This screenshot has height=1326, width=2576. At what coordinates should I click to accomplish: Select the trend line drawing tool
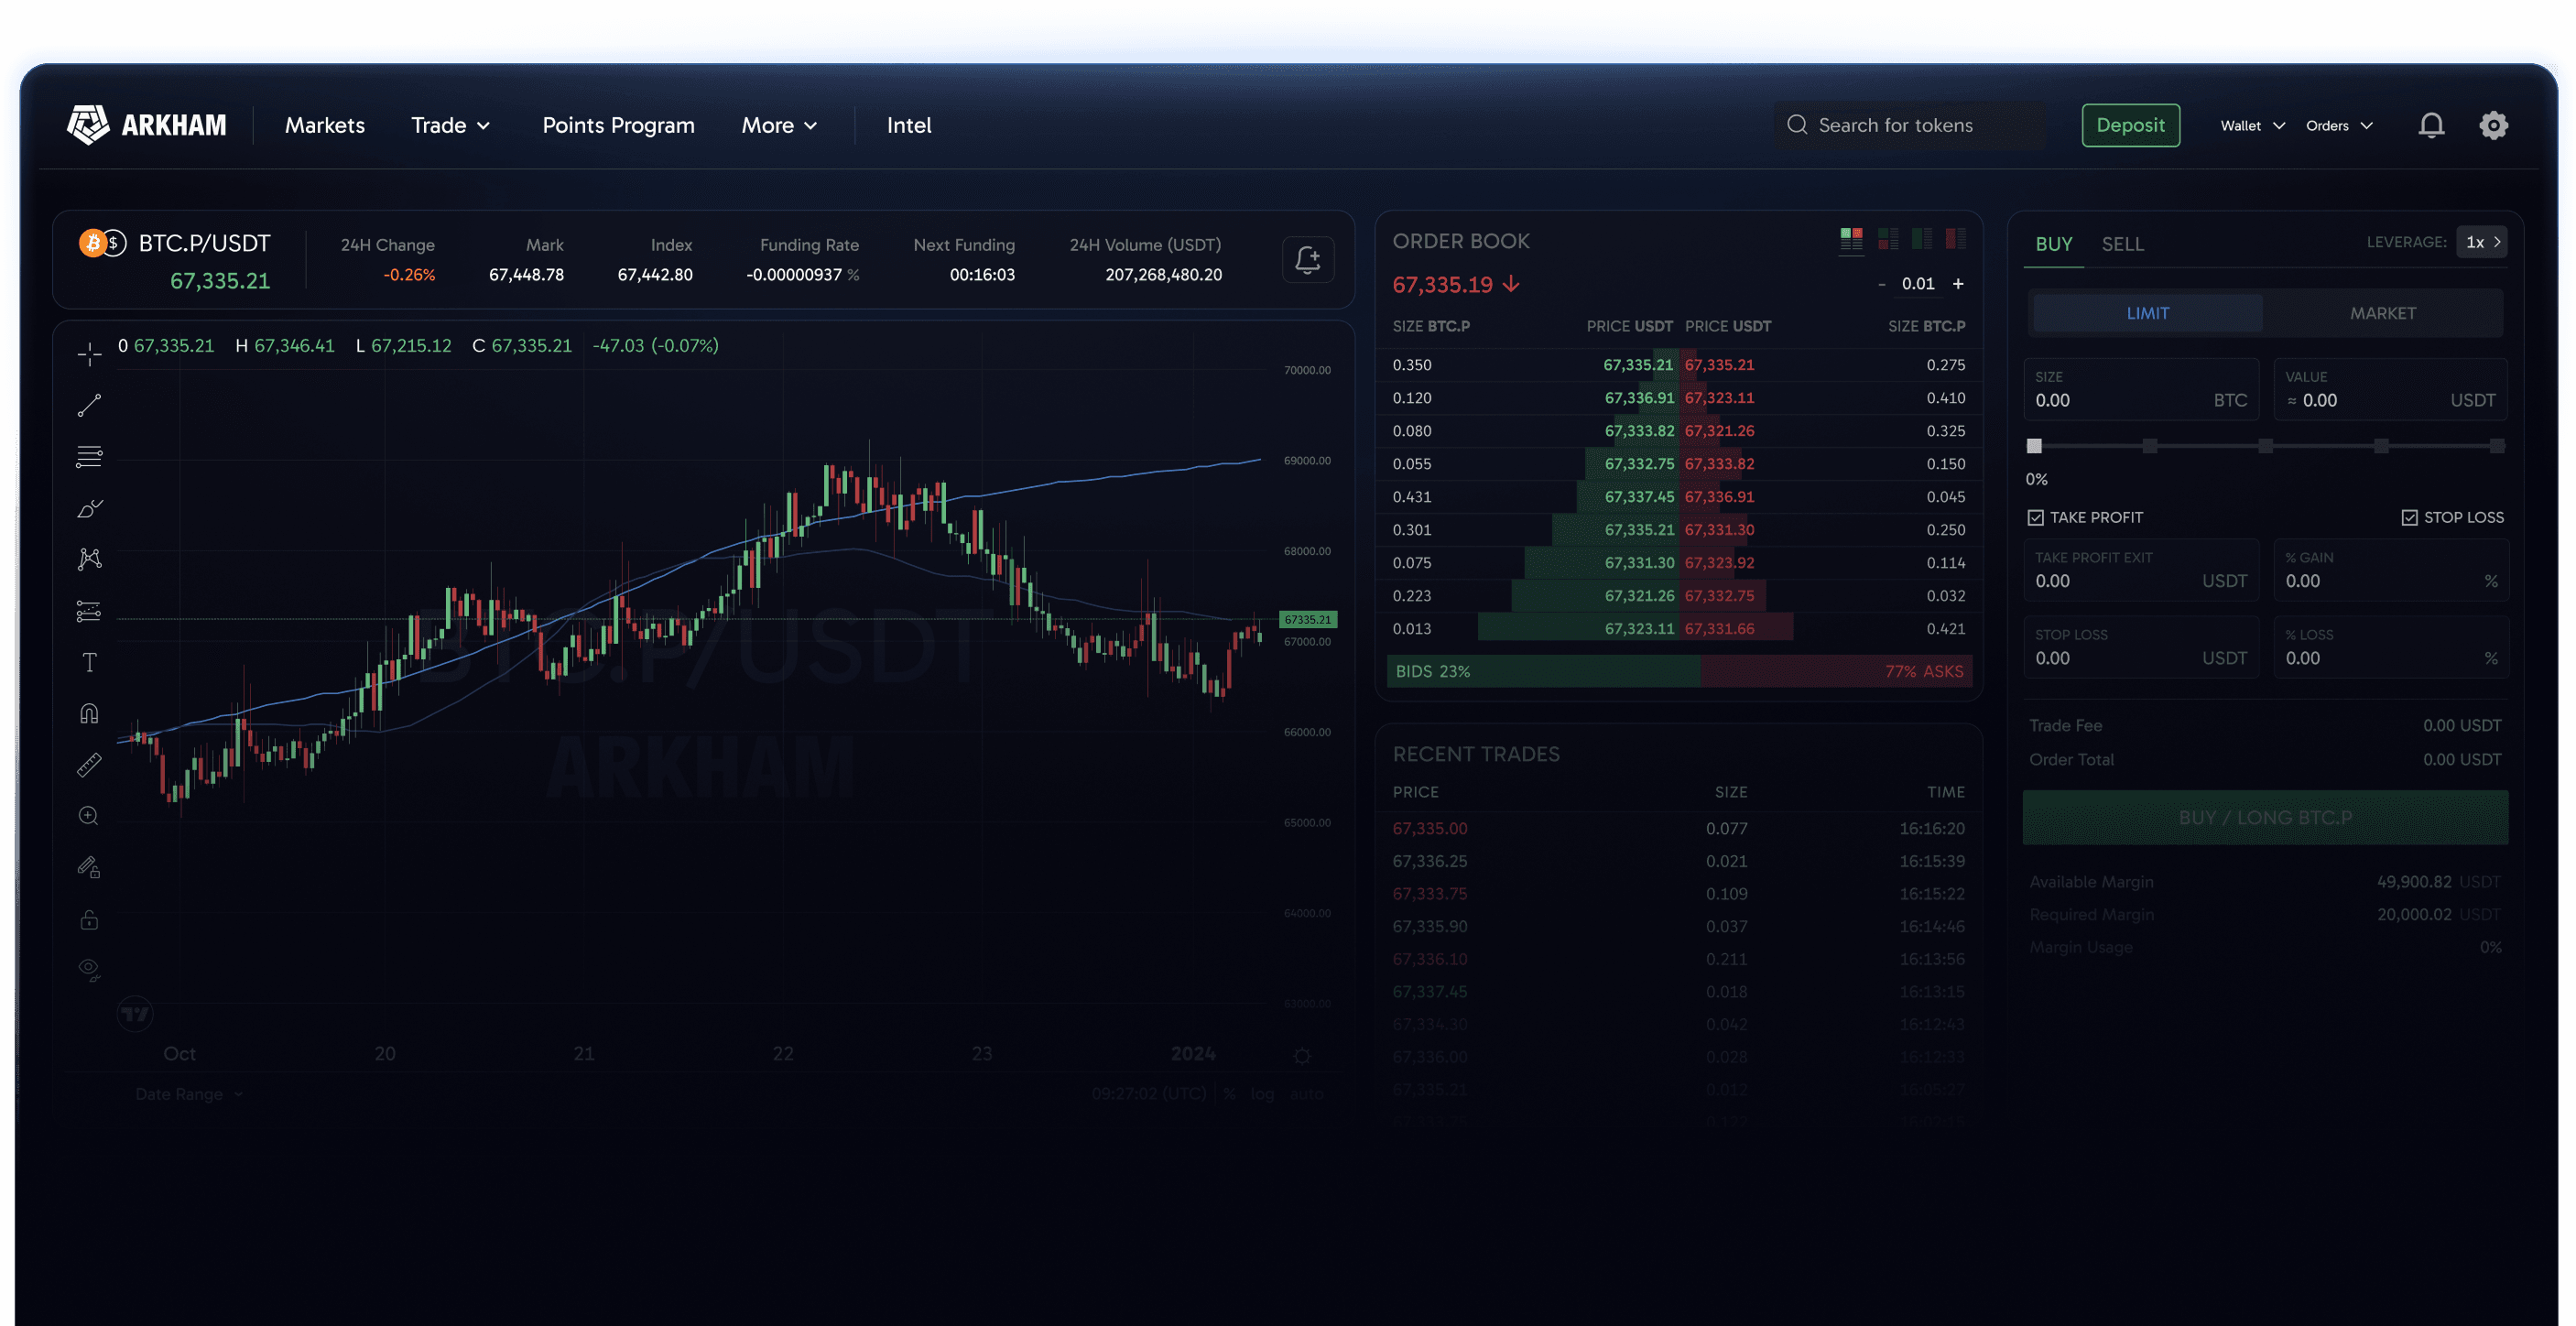click(89, 405)
